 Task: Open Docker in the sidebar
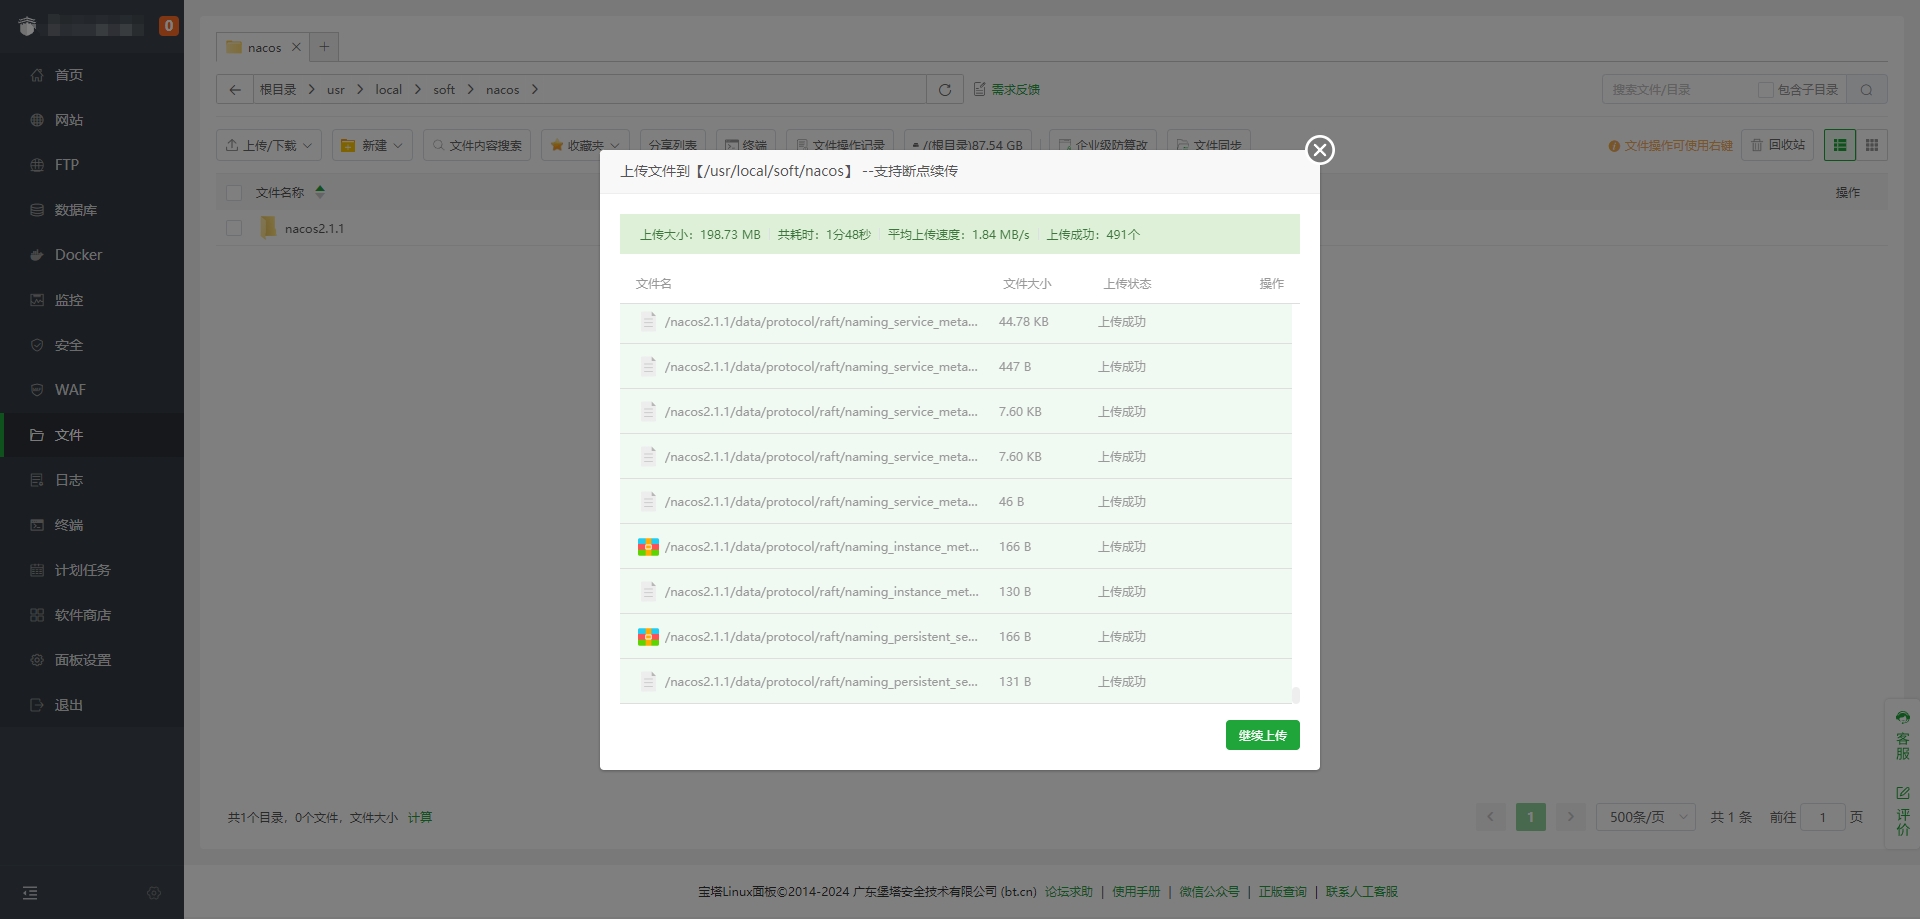tap(78, 255)
